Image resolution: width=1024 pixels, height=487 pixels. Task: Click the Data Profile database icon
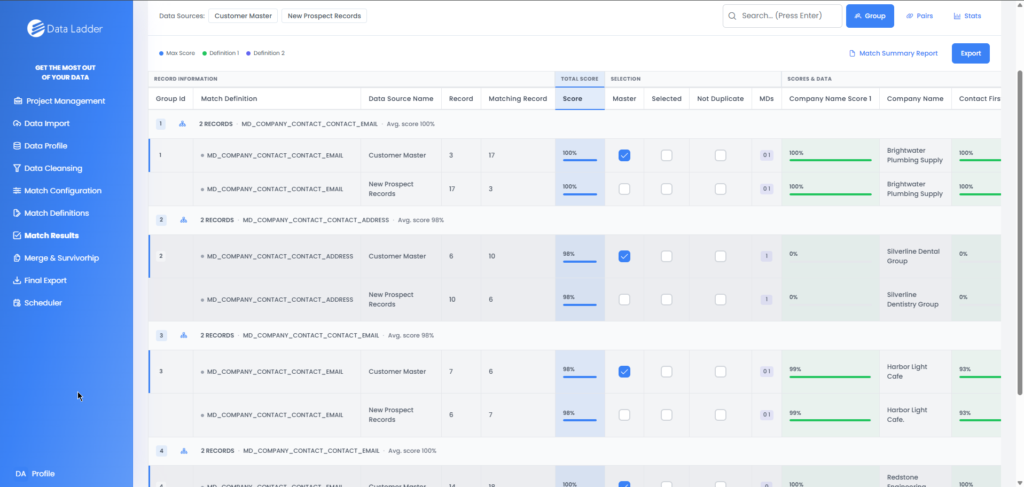click(17, 146)
